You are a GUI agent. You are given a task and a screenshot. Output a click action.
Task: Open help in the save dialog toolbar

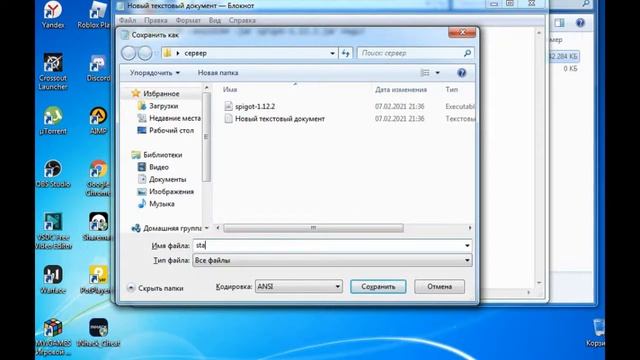click(x=461, y=73)
